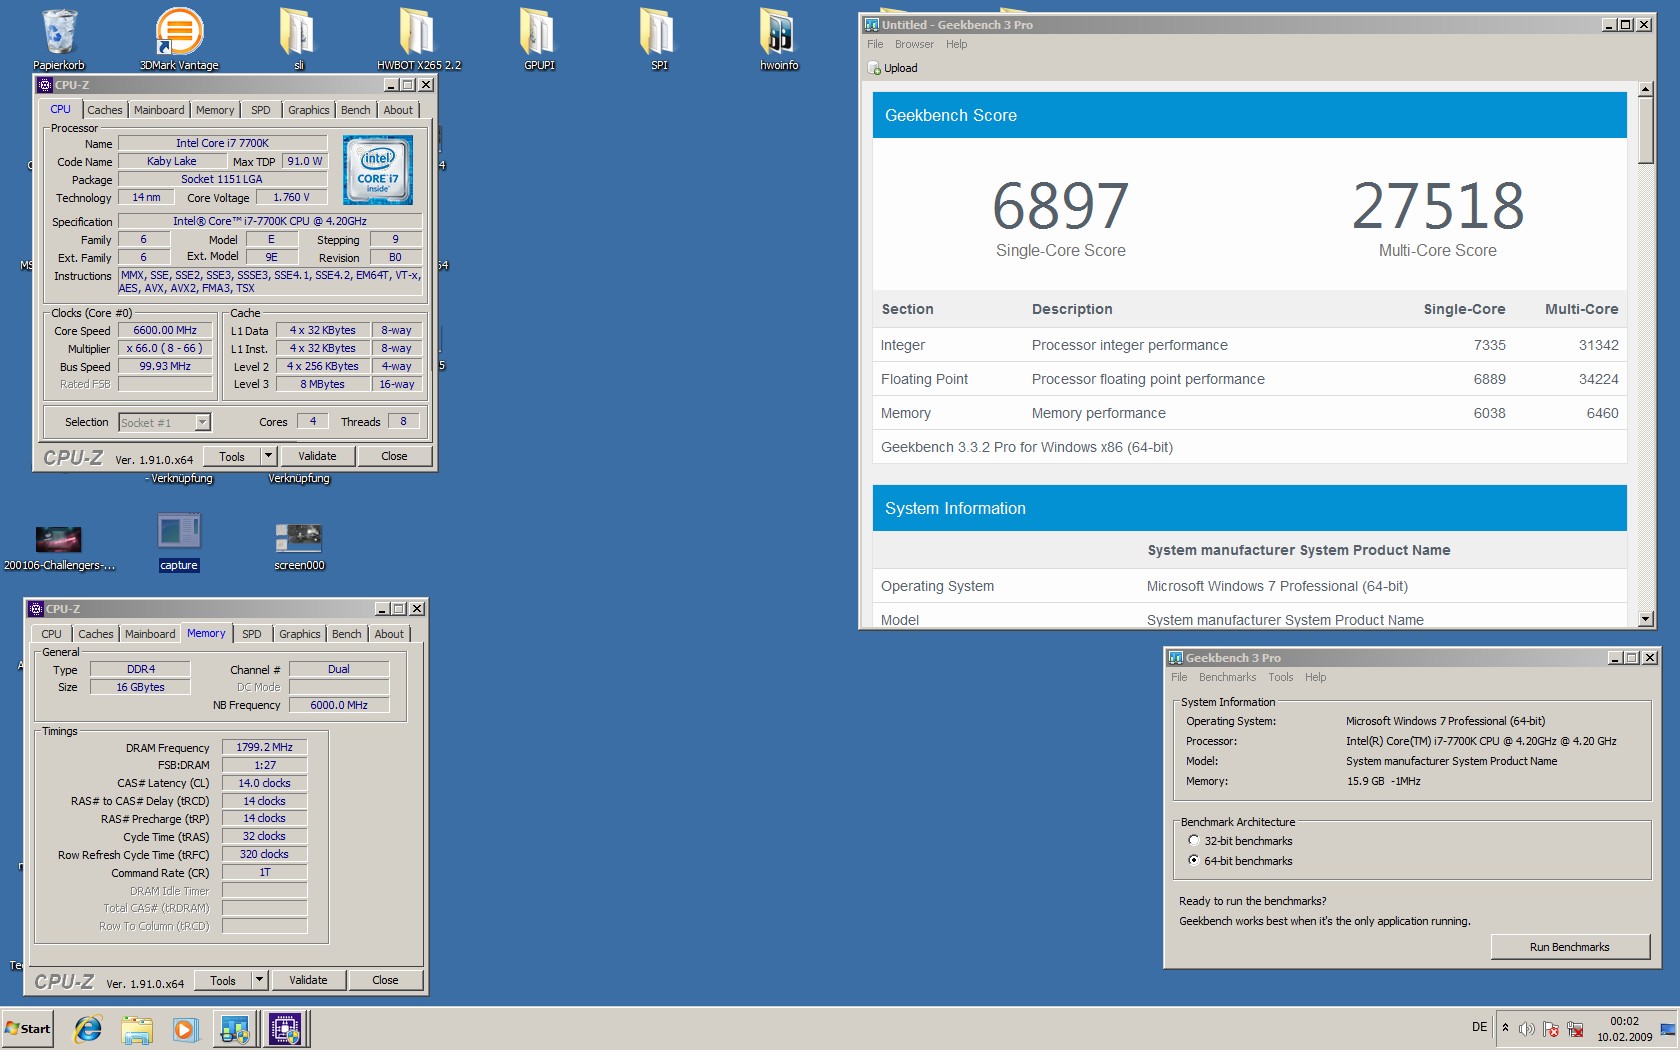The image size is (1680, 1050).
Task: Click the Action Center flag tray icon
Action: click(x=1551, y=1029)
